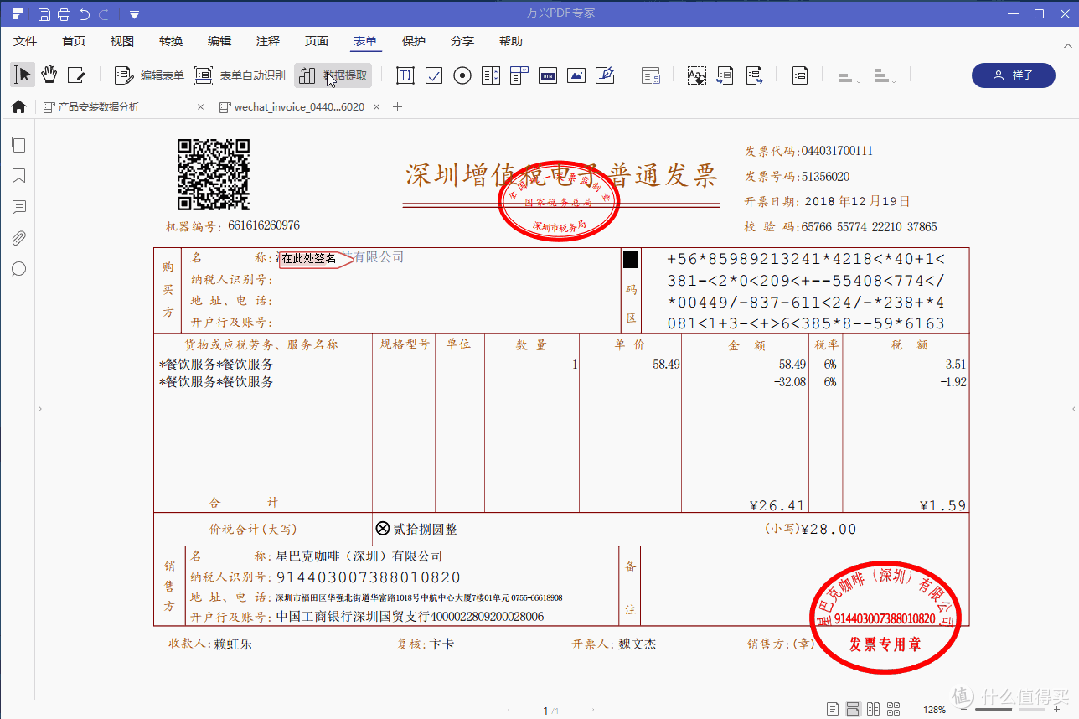Image resolution: width=1079 pixels, height=719 pixels.
Task: Click the form template icon
Action: click(x=800, y=75)
